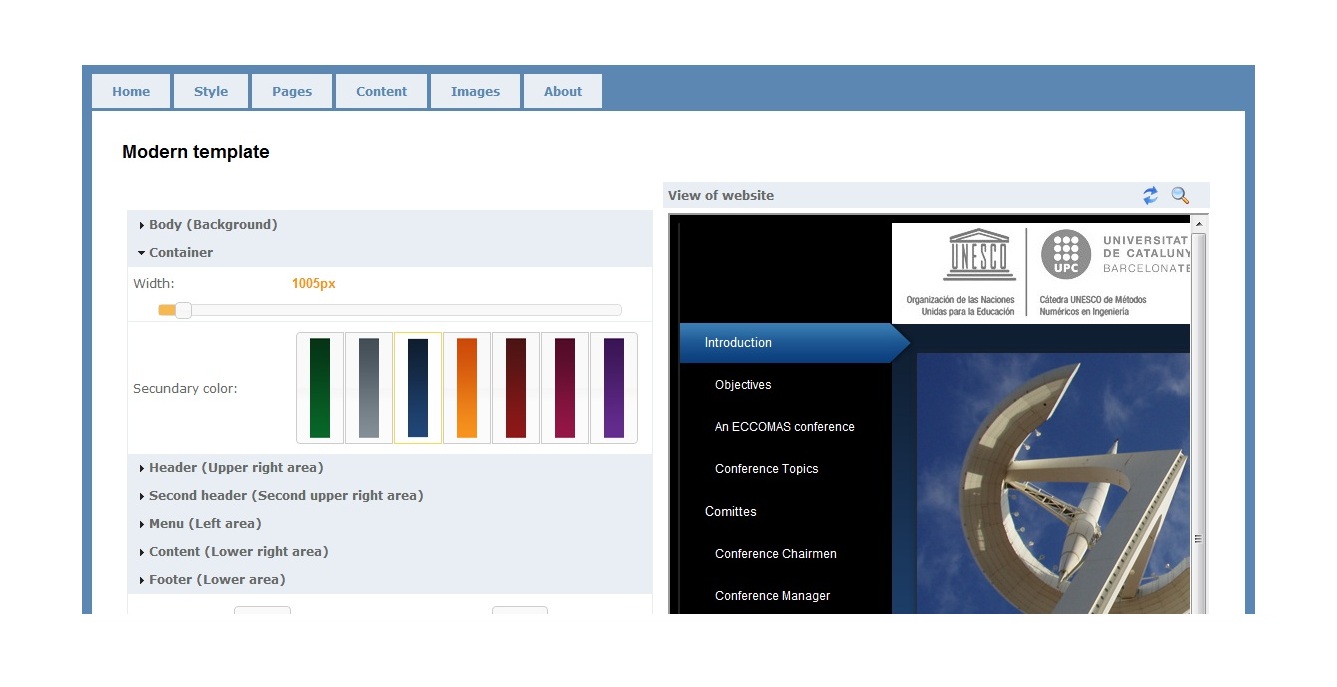Click the container width slider handle
The width and height of the screenshot is (1337, 687).
pos(183,310)
